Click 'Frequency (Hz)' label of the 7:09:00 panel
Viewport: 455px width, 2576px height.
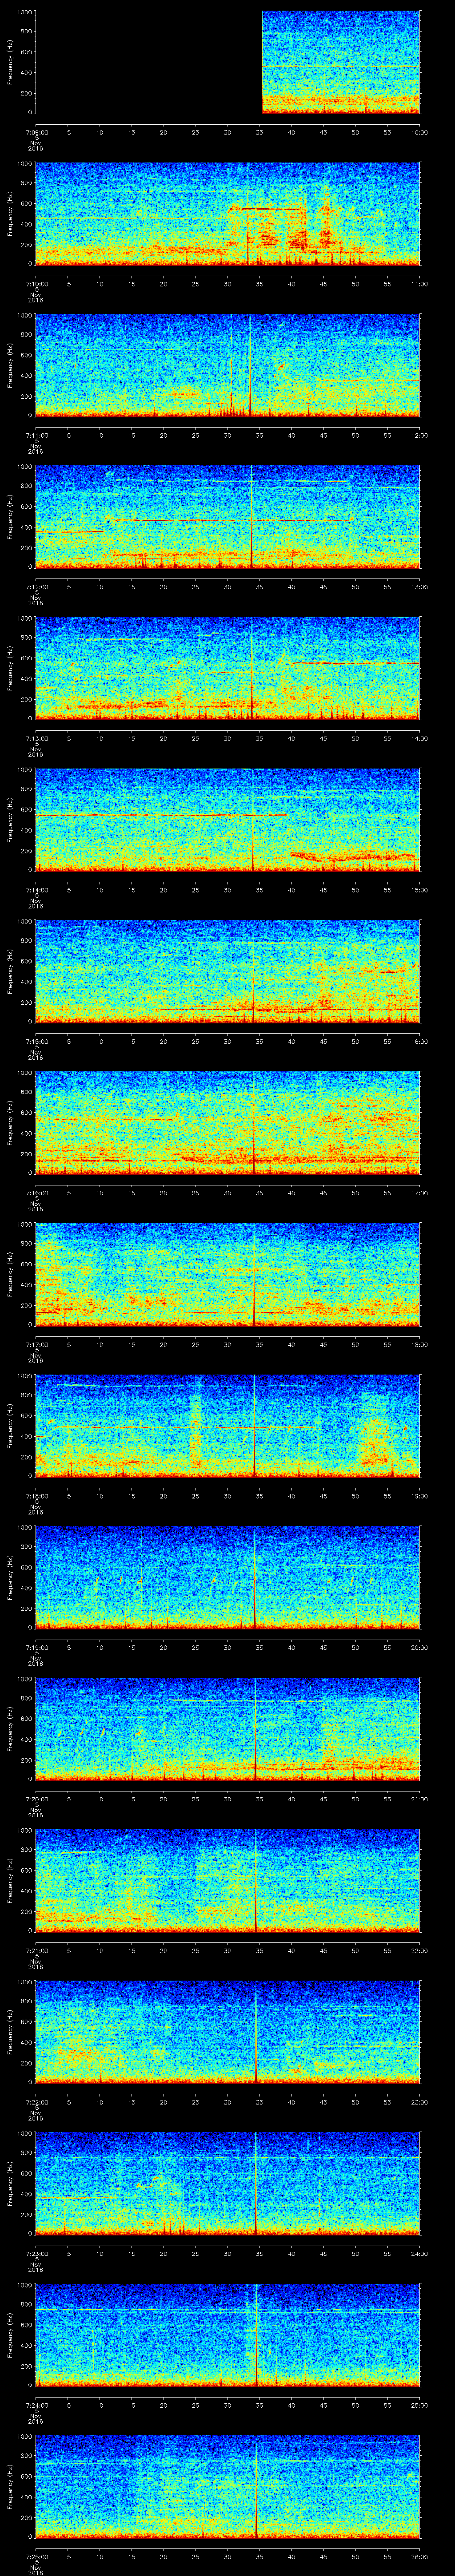click(x=10, y=62)
